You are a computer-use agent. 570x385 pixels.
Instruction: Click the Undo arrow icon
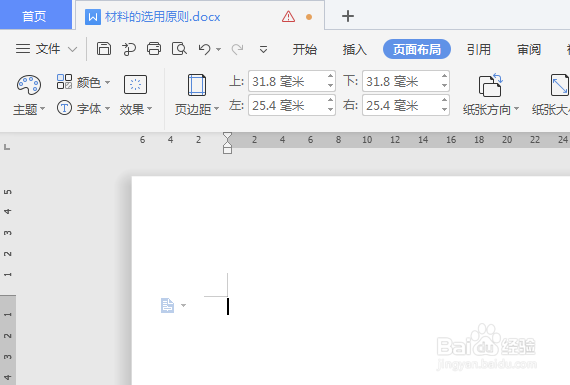(x=205, y=49)
